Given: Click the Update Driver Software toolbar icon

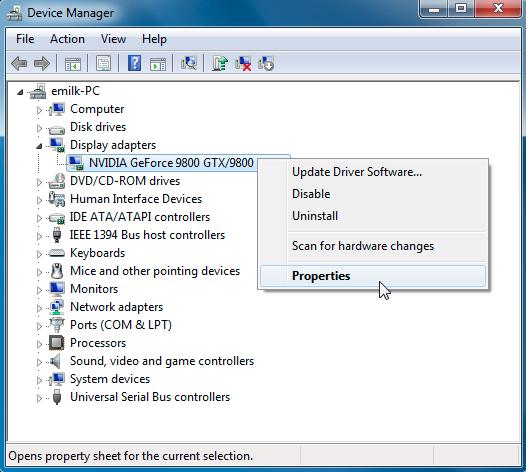Looking at the screenshot, I should click(220, 63).
